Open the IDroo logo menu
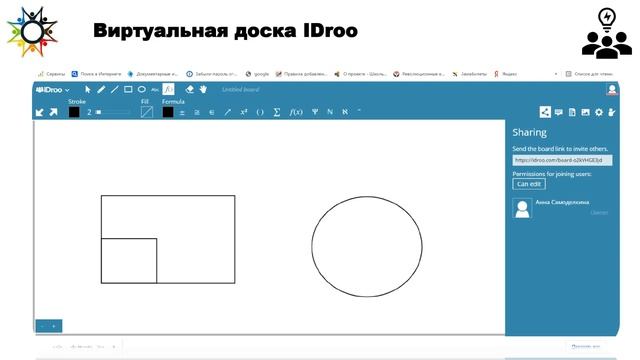Viewport: 640px width, 360px height. (53, 90)
